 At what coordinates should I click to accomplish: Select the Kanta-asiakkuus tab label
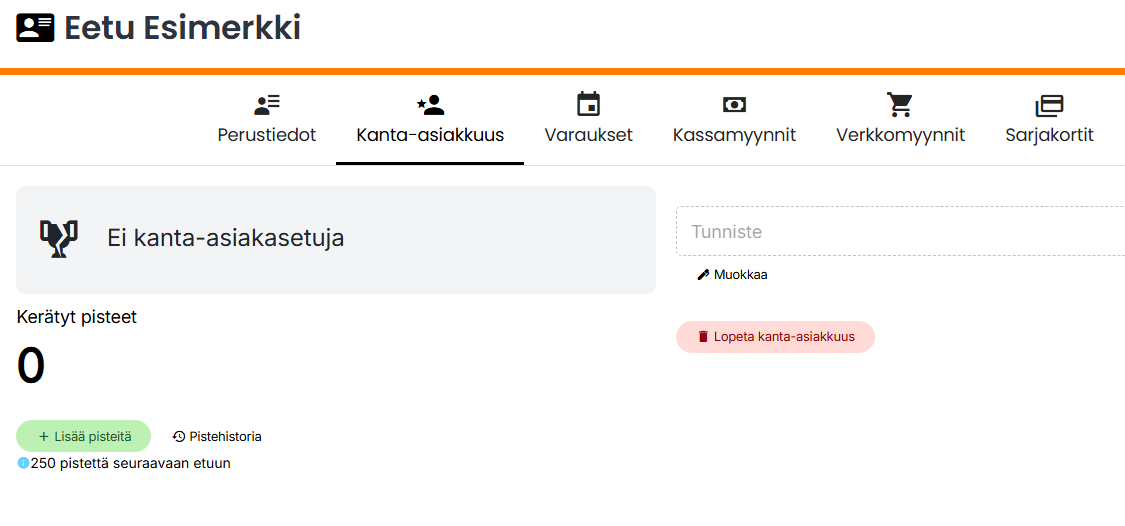[430, 135]
